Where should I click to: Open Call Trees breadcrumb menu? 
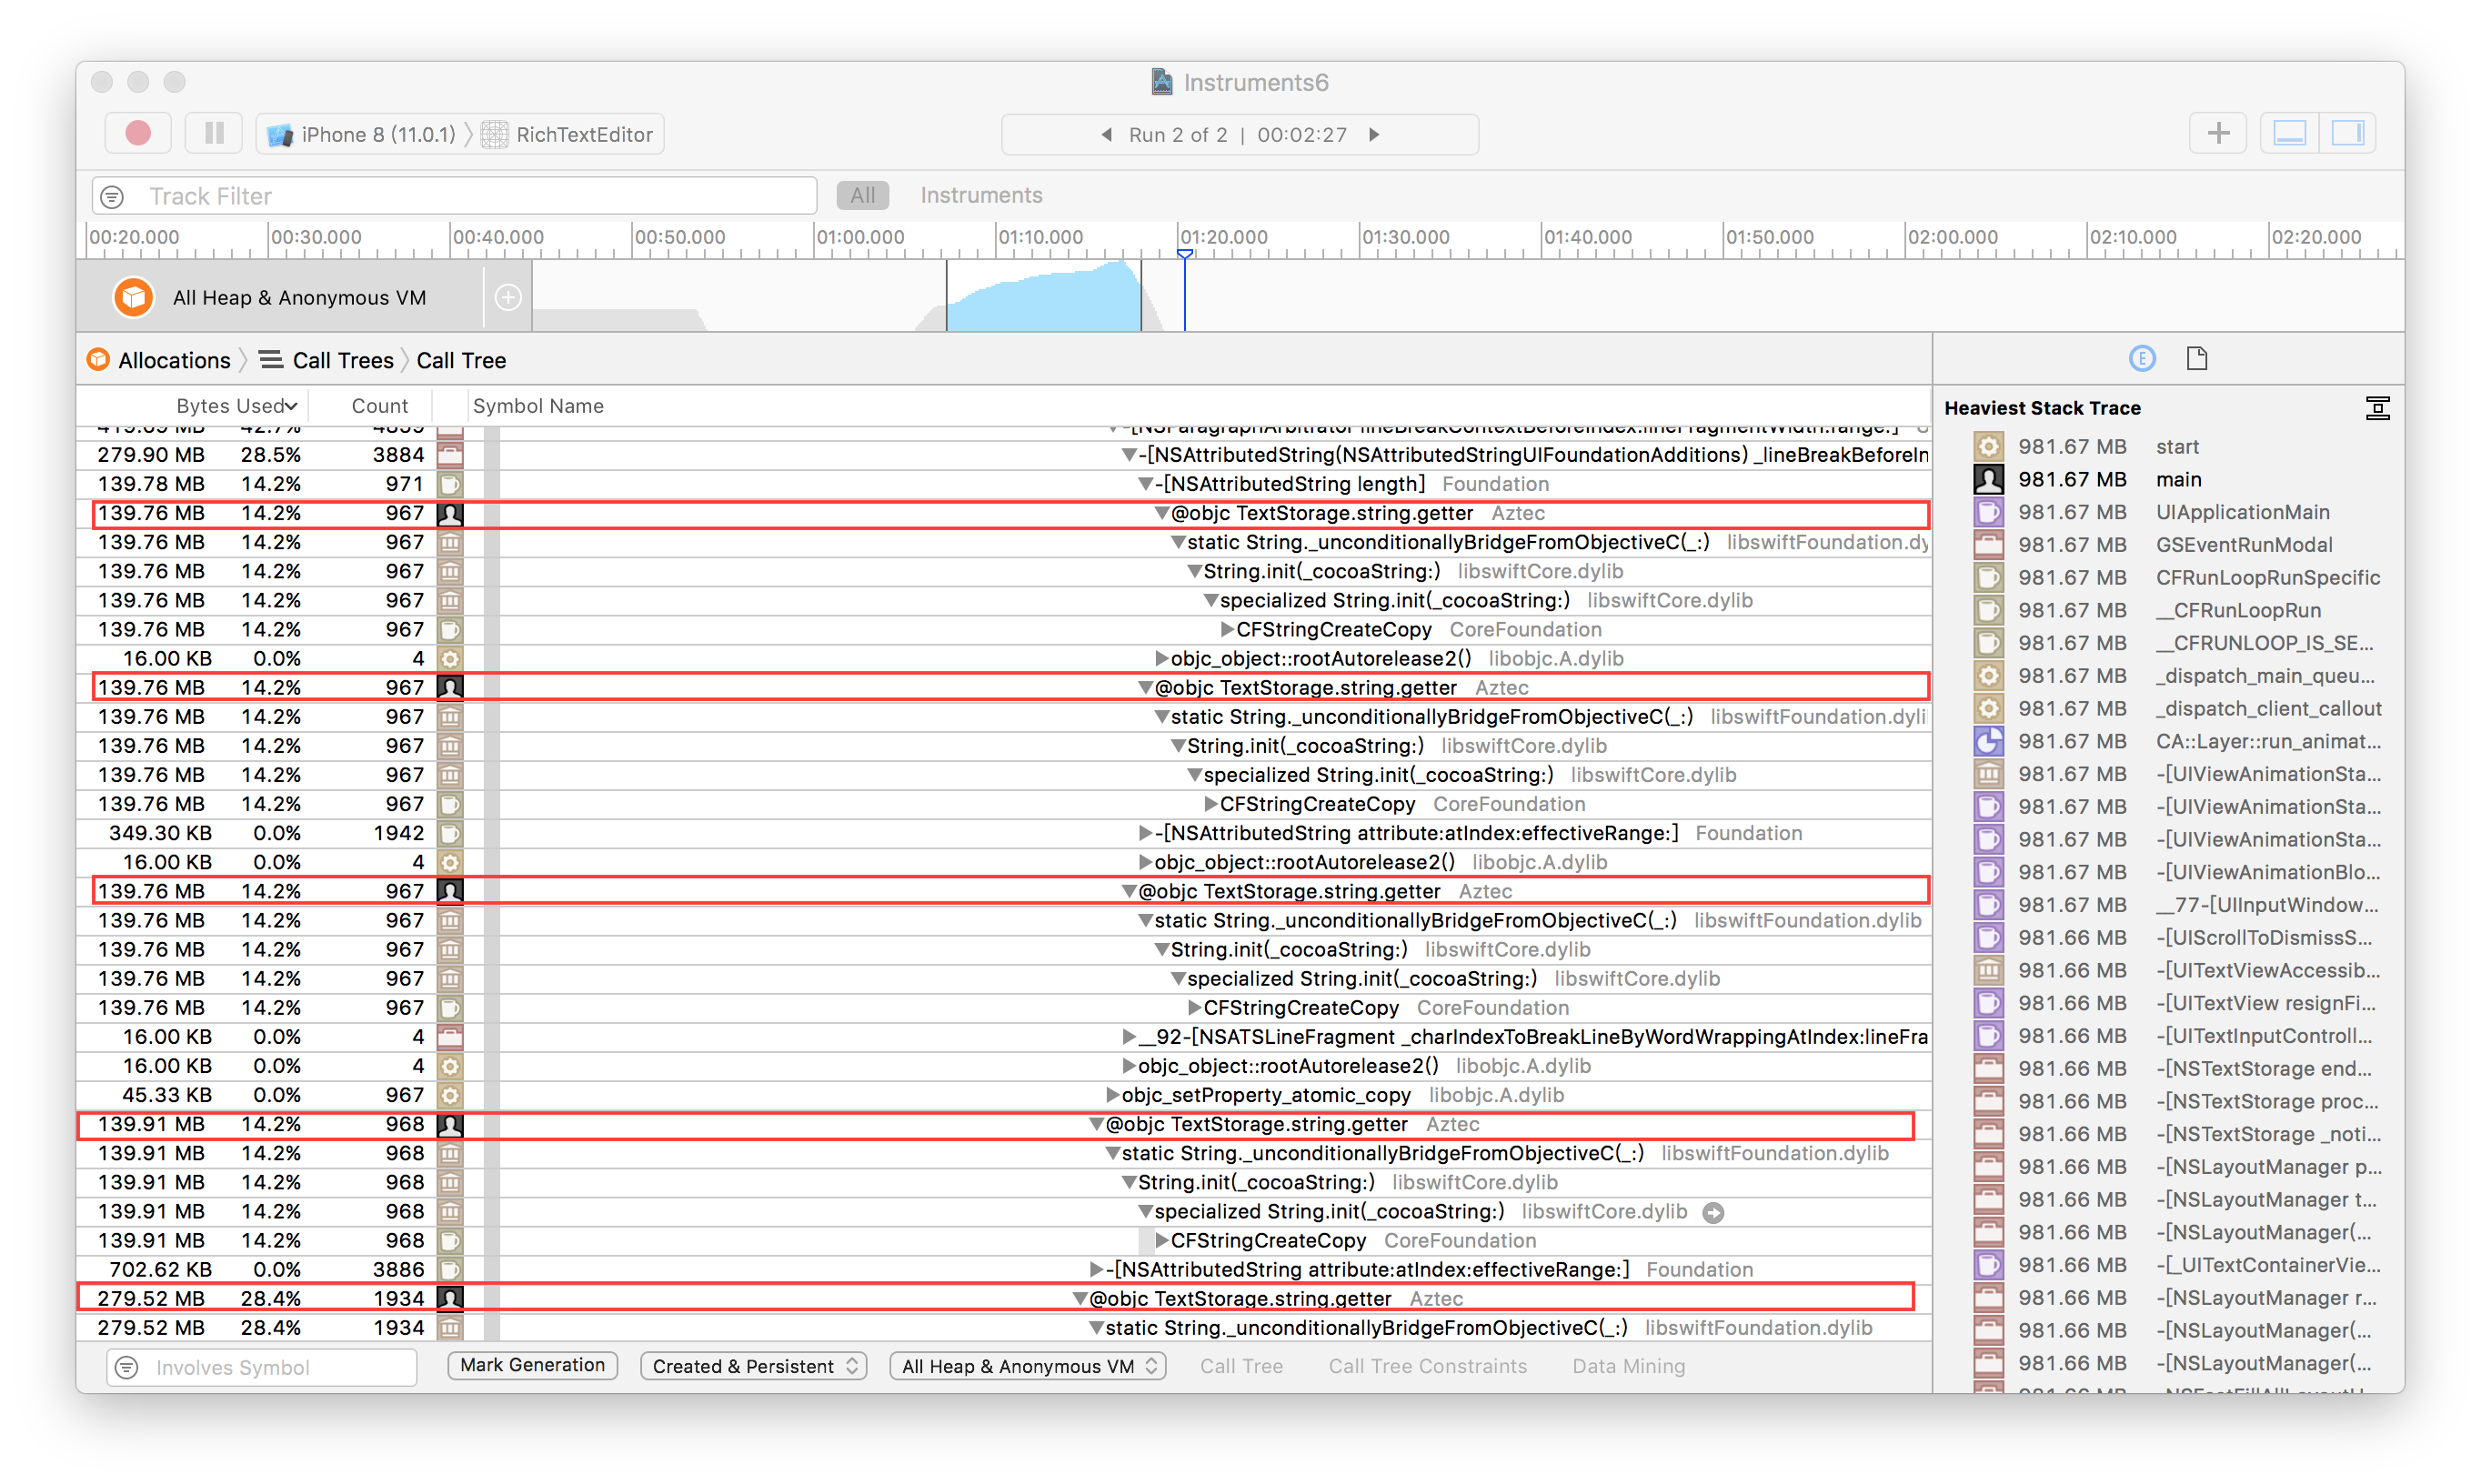pos(342,361)
